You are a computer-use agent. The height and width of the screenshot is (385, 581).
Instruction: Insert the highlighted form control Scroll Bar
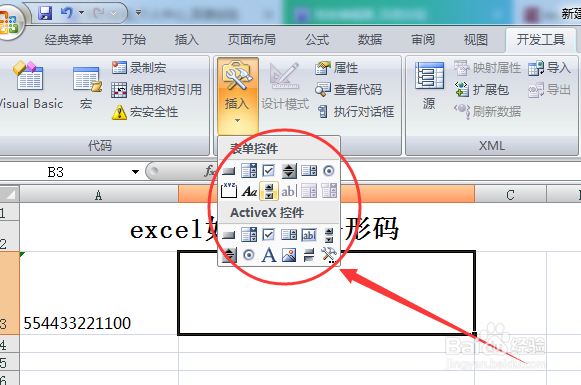269,191
